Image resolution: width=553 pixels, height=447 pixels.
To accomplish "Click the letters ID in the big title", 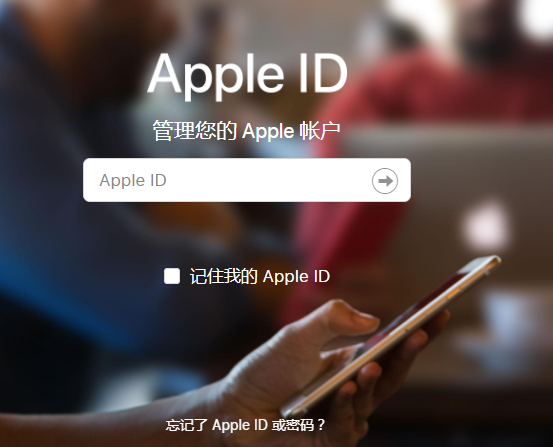I will (323, 74).
